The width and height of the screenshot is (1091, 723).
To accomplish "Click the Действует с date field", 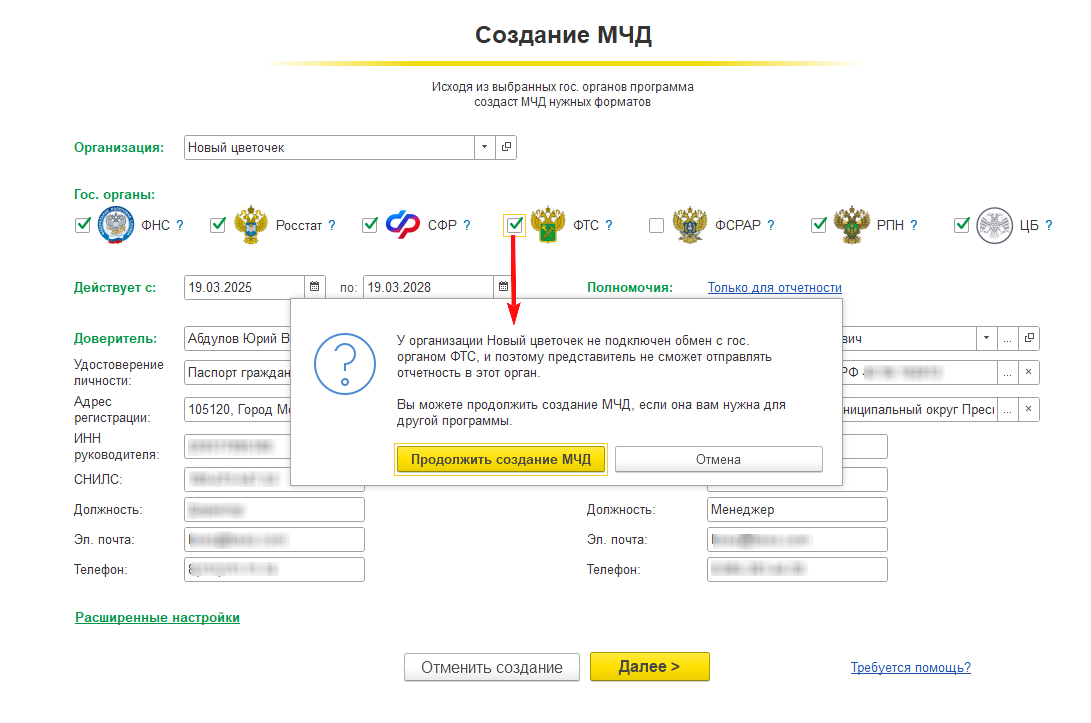I will coord(244,287).
